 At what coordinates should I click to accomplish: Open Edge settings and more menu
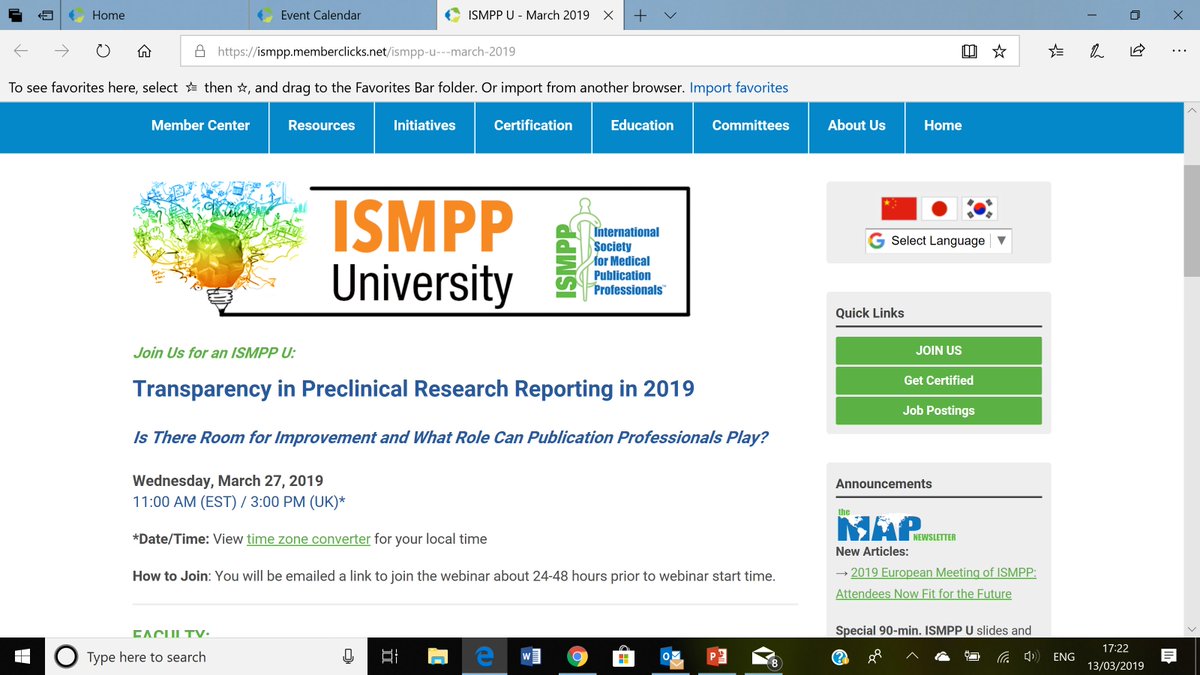(x=1178, y=51)
